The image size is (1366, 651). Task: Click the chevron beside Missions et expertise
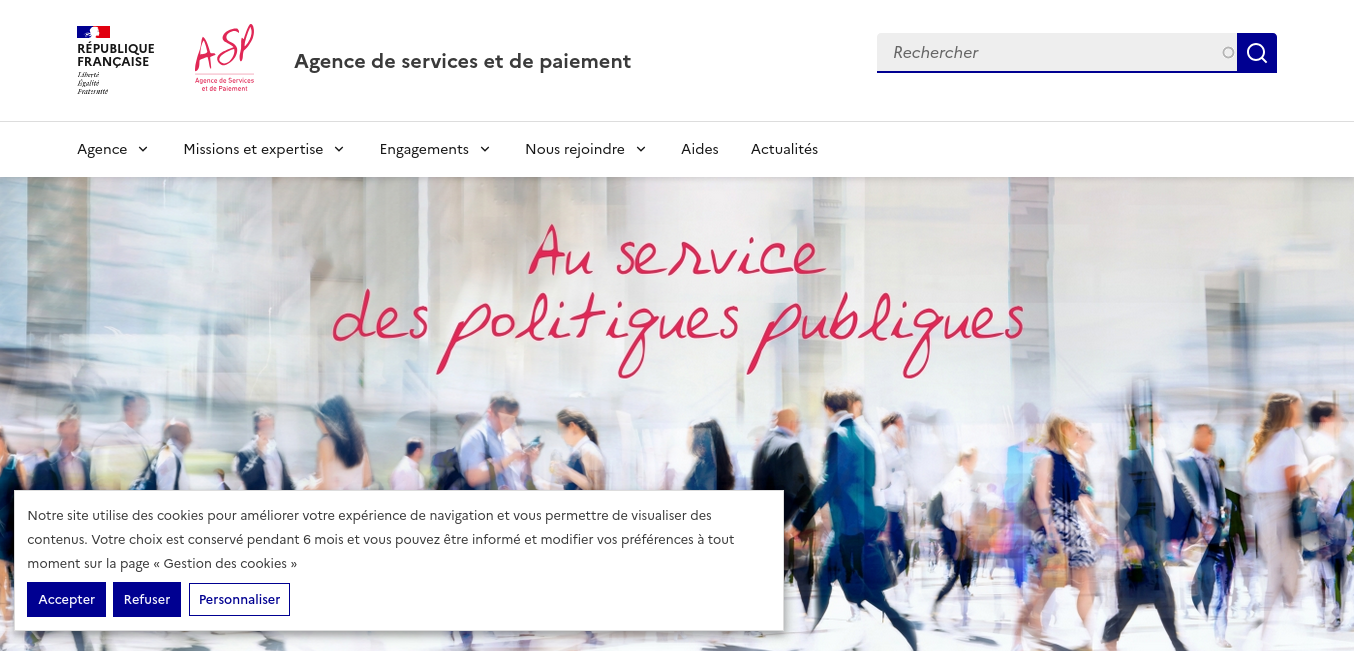click(339, 149)
